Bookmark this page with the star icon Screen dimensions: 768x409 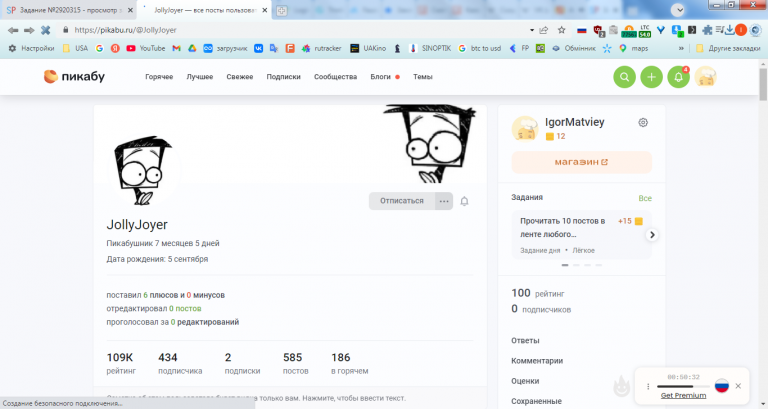[562, 30]
